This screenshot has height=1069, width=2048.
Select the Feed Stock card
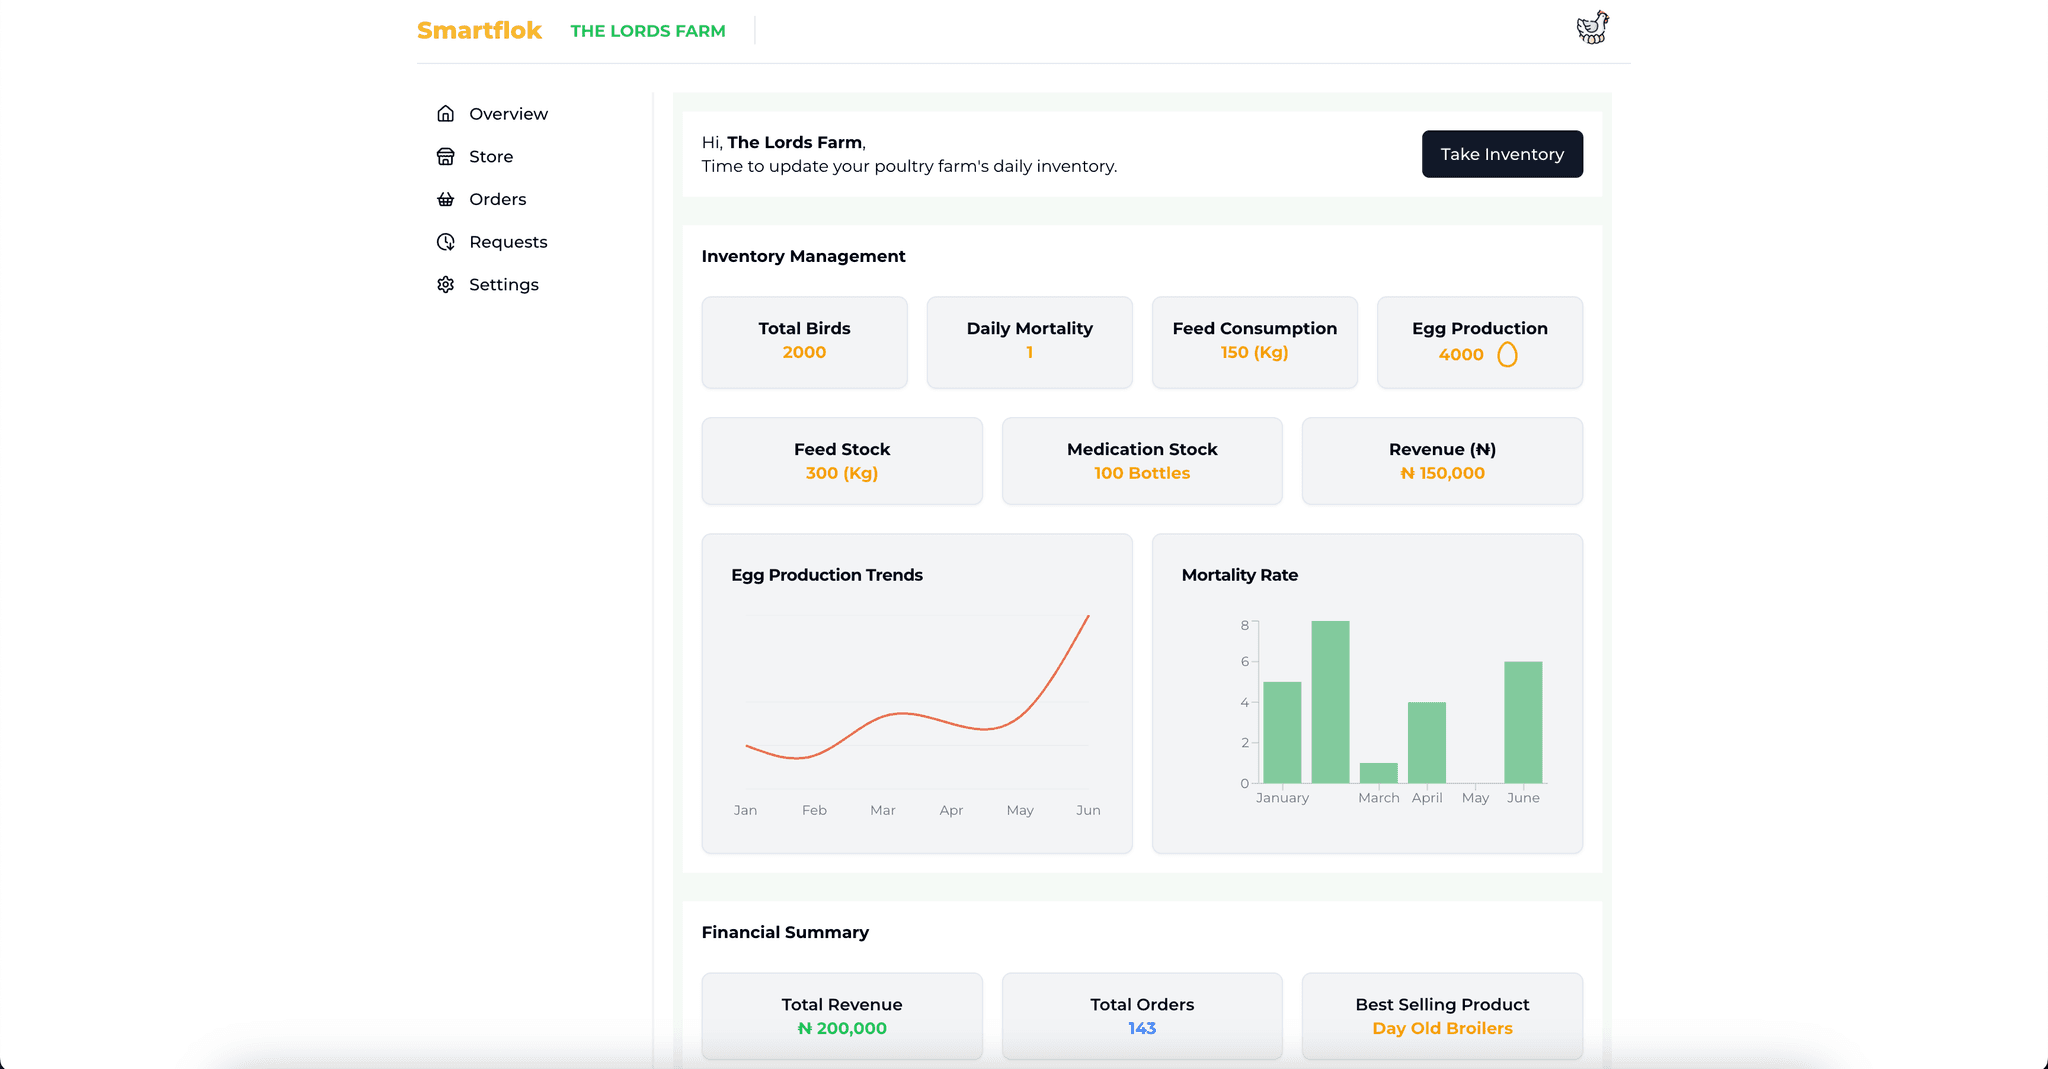842,461
